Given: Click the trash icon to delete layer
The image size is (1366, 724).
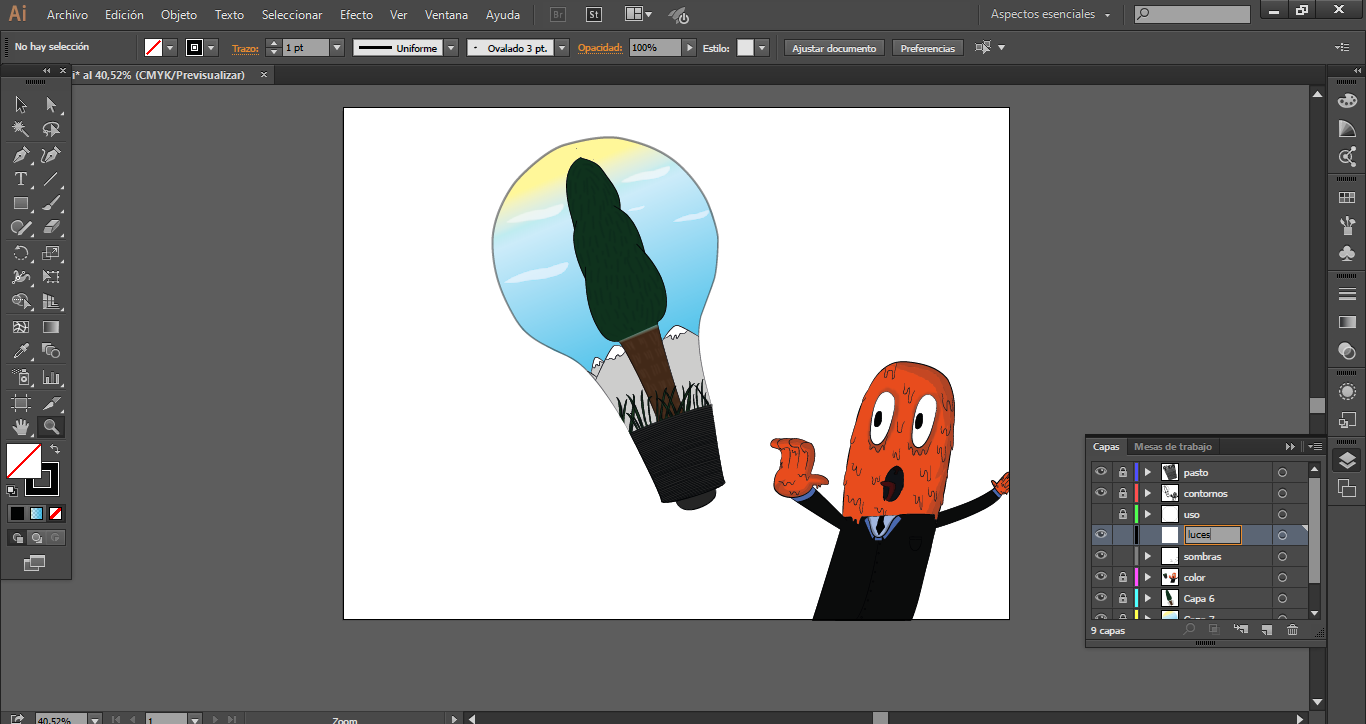Looking at the screenshot, I should tap(1292, 630).
